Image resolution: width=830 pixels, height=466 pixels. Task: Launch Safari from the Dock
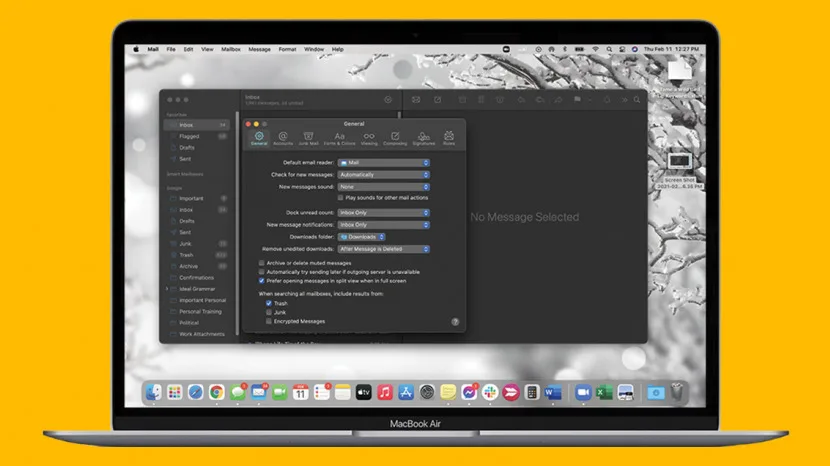195,392
